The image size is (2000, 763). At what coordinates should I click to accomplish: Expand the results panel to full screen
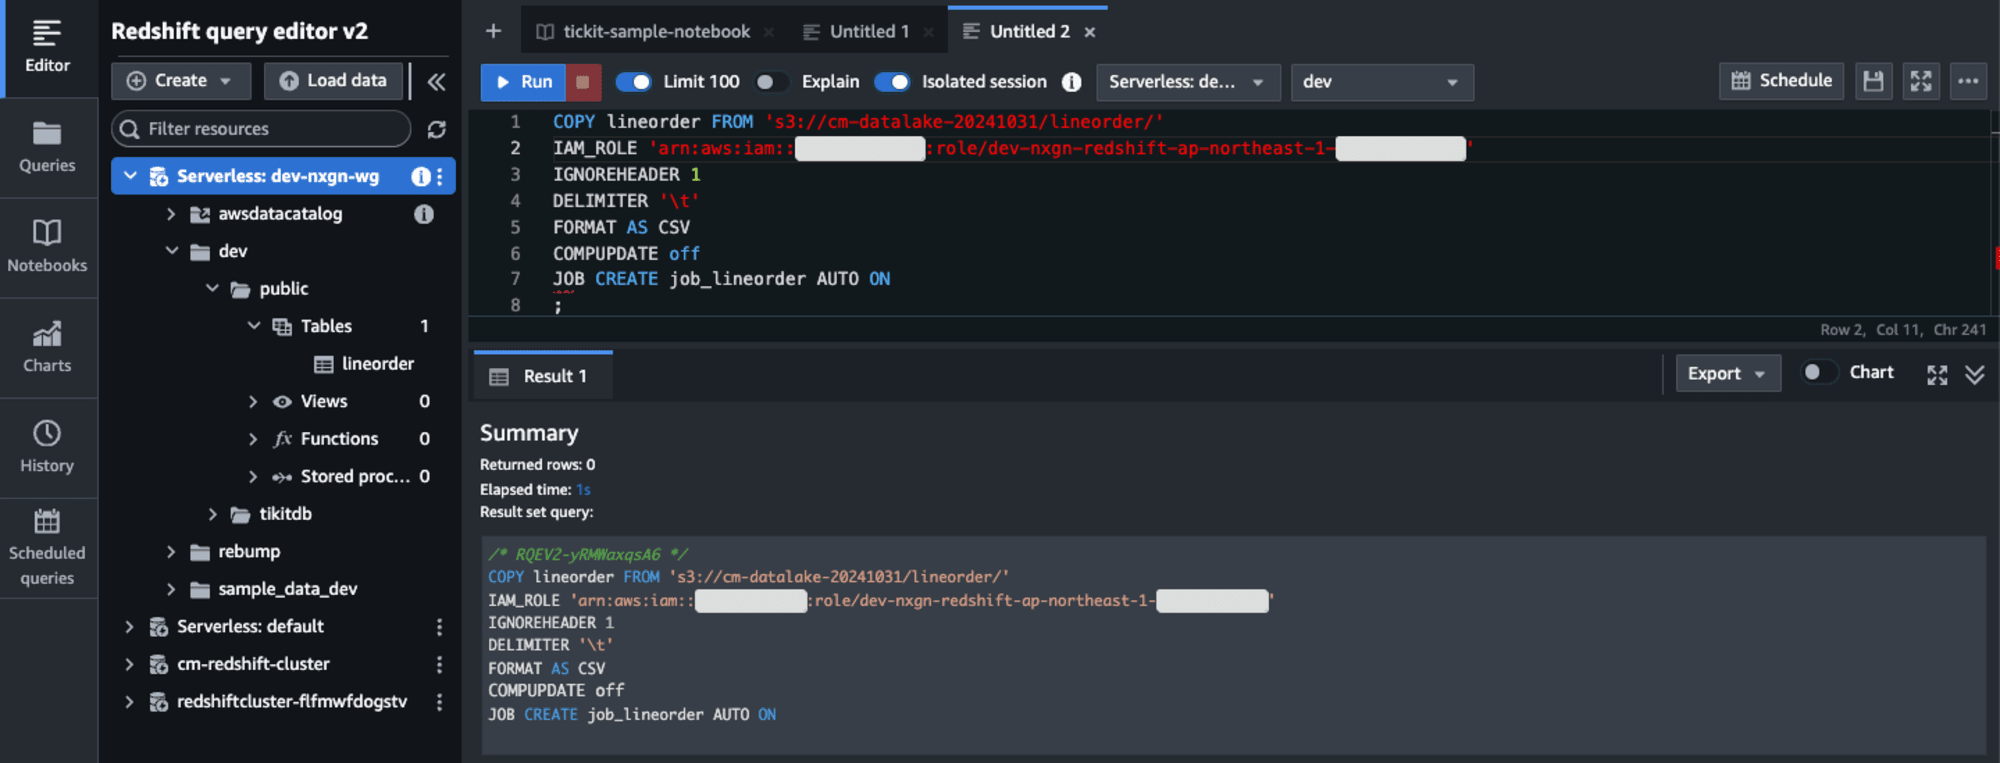[1937, 375]
